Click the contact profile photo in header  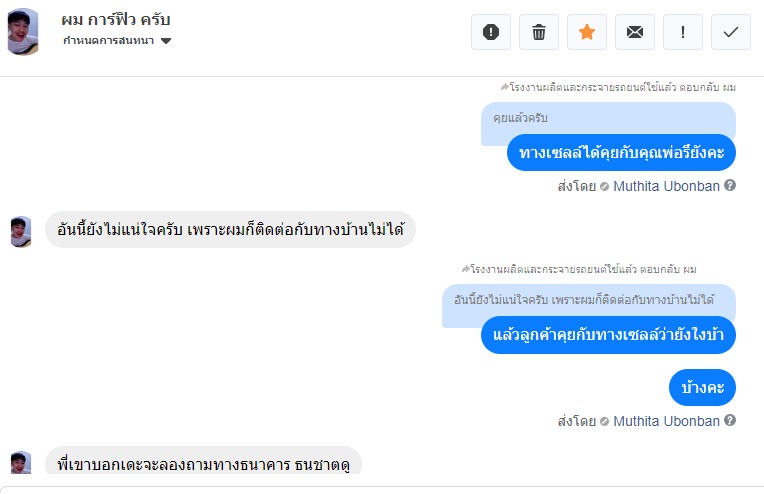24,31
